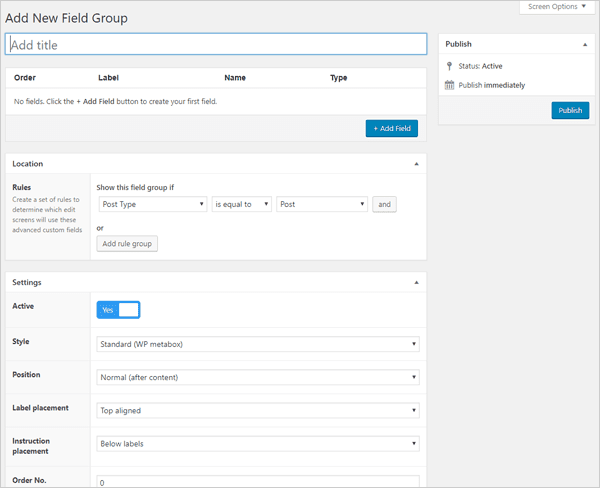600x488 pixels.
Task: Toggle the Active switch off
Action: click(x=118, y=310)
